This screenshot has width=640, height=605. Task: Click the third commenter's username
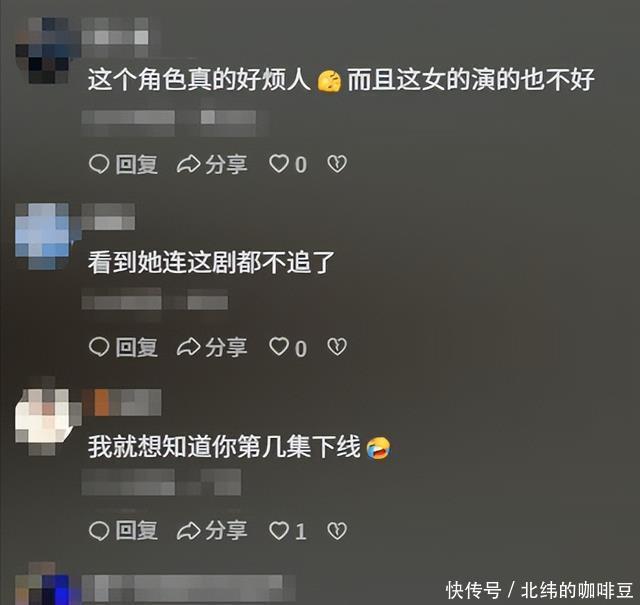point(122,403)
